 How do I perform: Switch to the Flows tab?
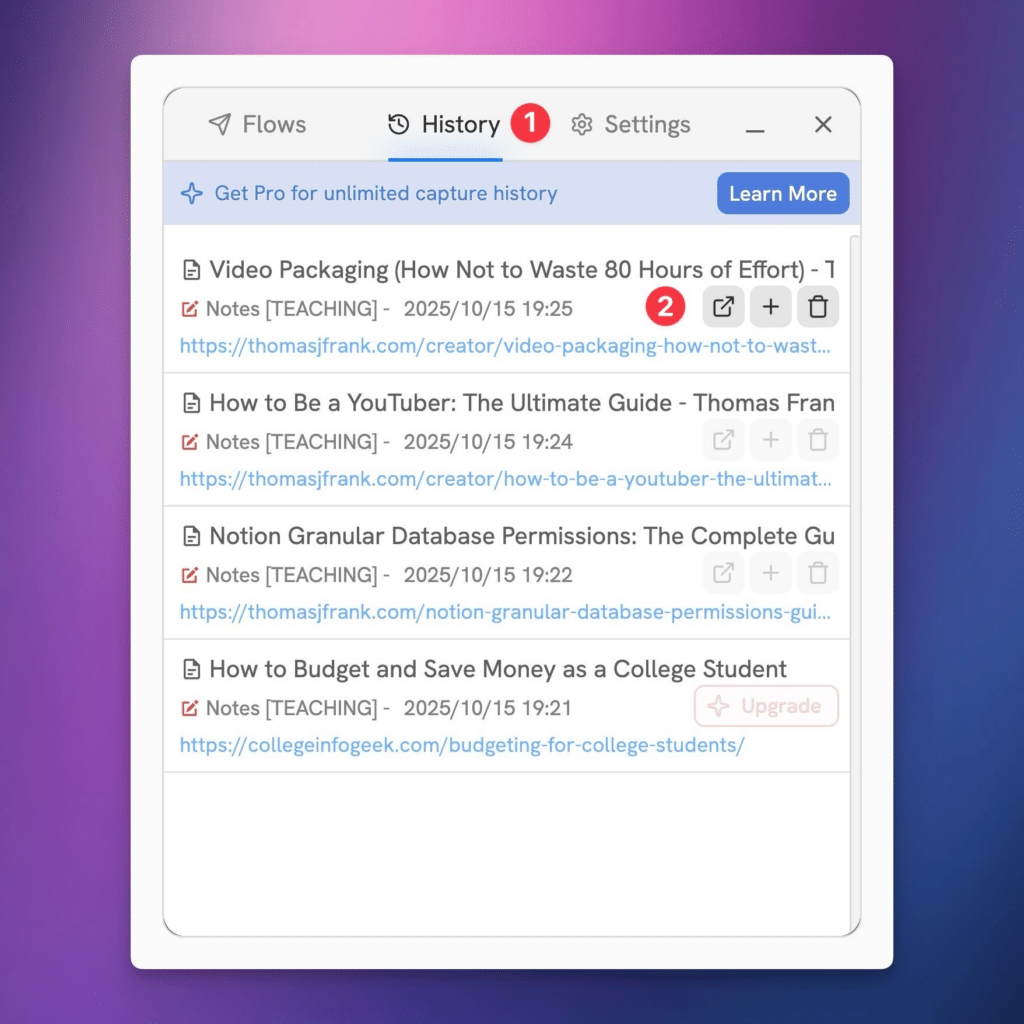[257, 125]
